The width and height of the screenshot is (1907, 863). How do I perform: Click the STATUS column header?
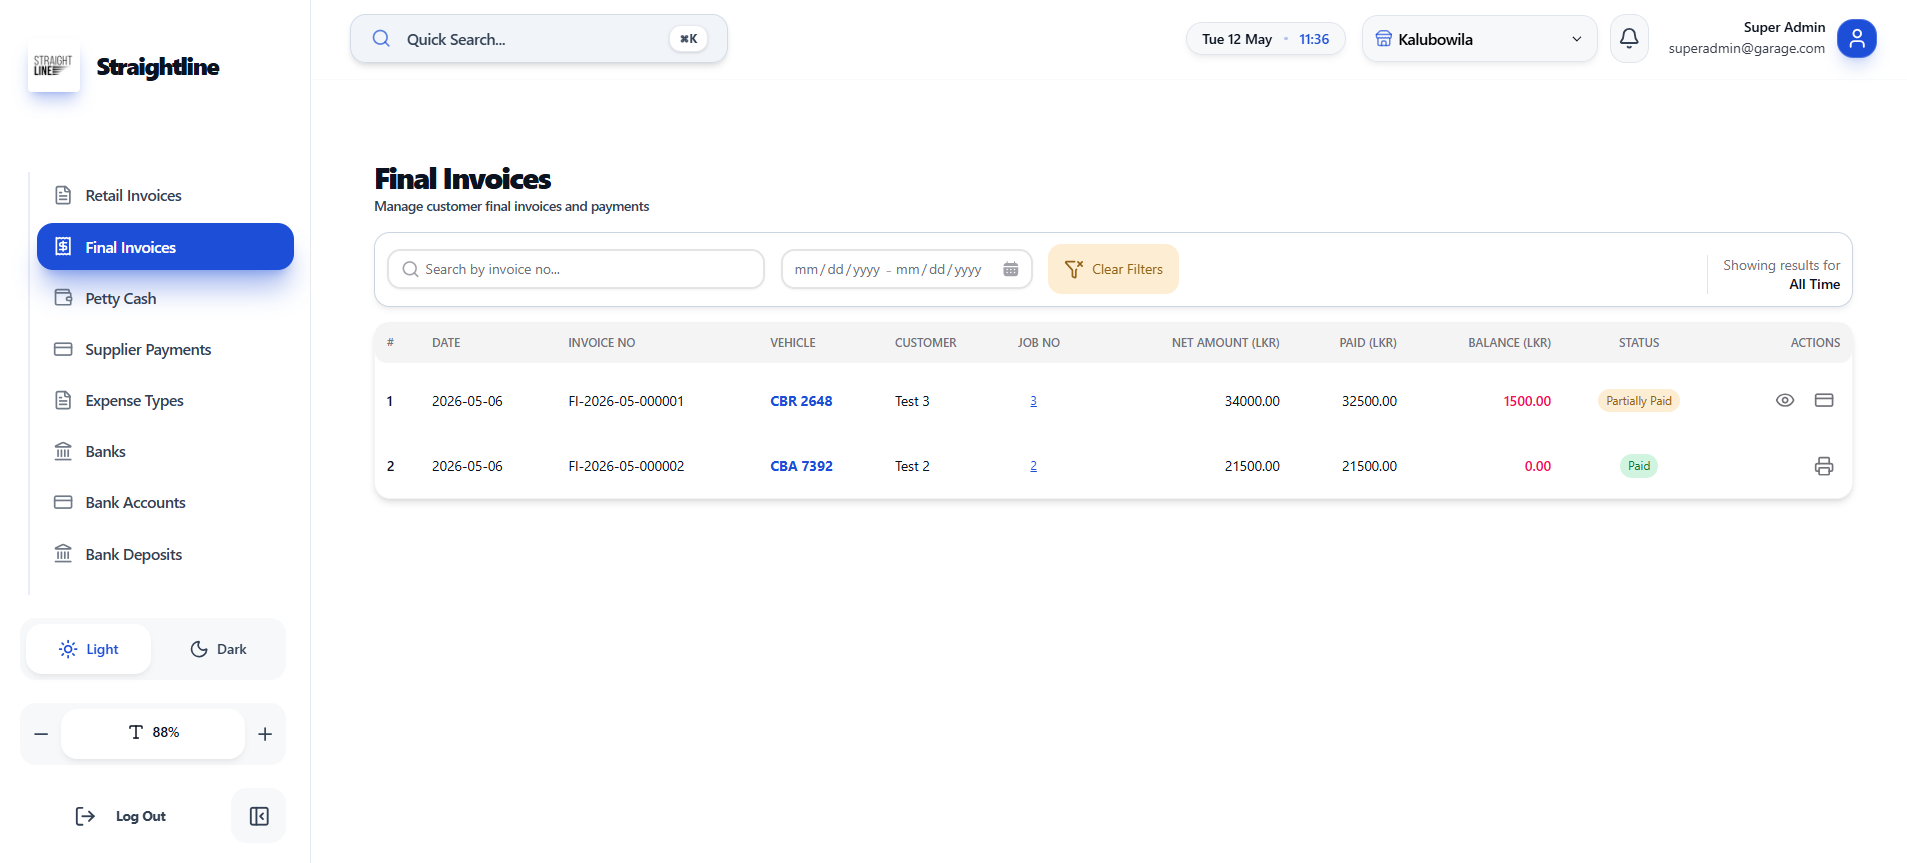[1639, 343]
